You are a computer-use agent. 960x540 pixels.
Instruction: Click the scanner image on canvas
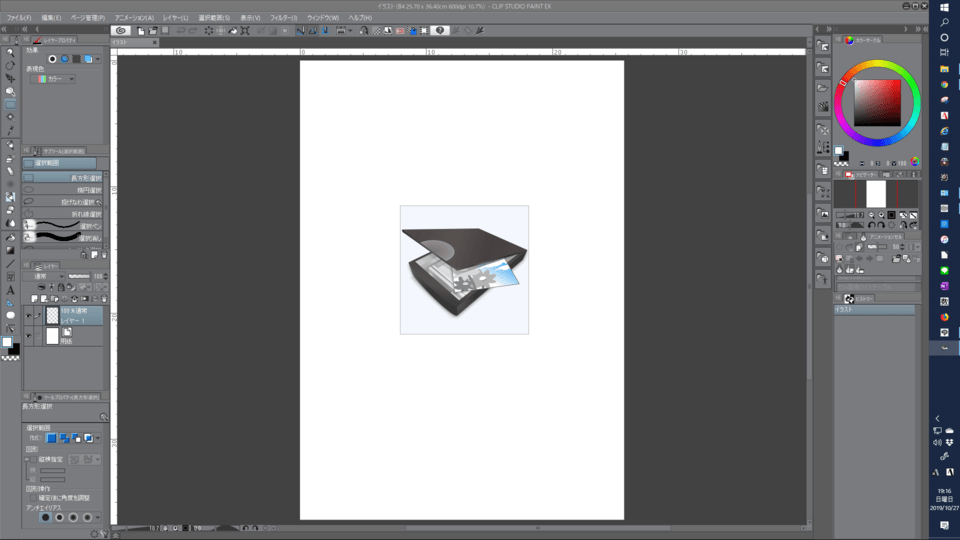click(464, 270)
